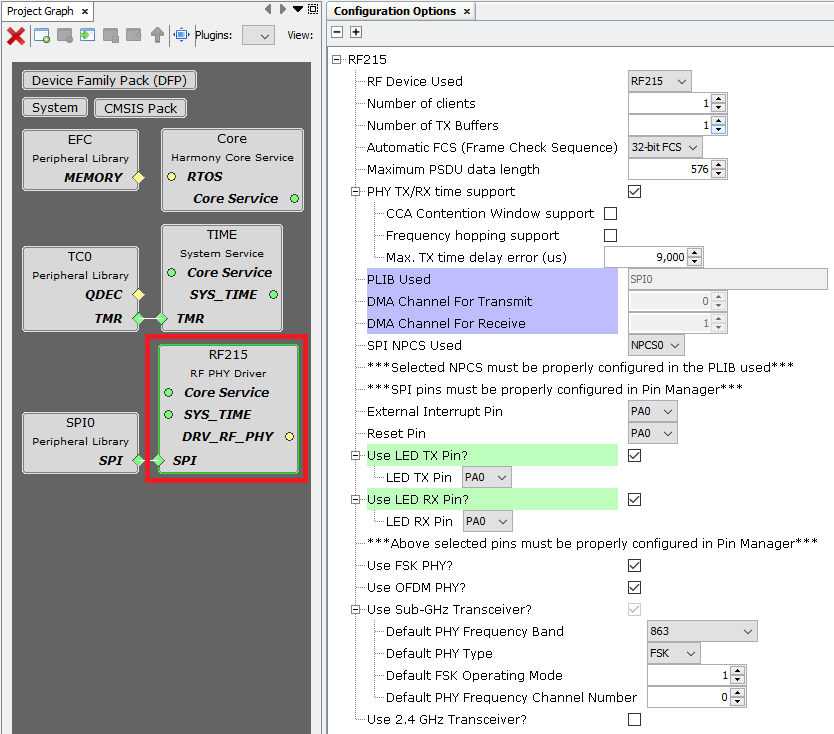This screenshot has height=734, width=834.
Task: Toggle Use LED TX Pin checkbox
Action: point(634,455)
